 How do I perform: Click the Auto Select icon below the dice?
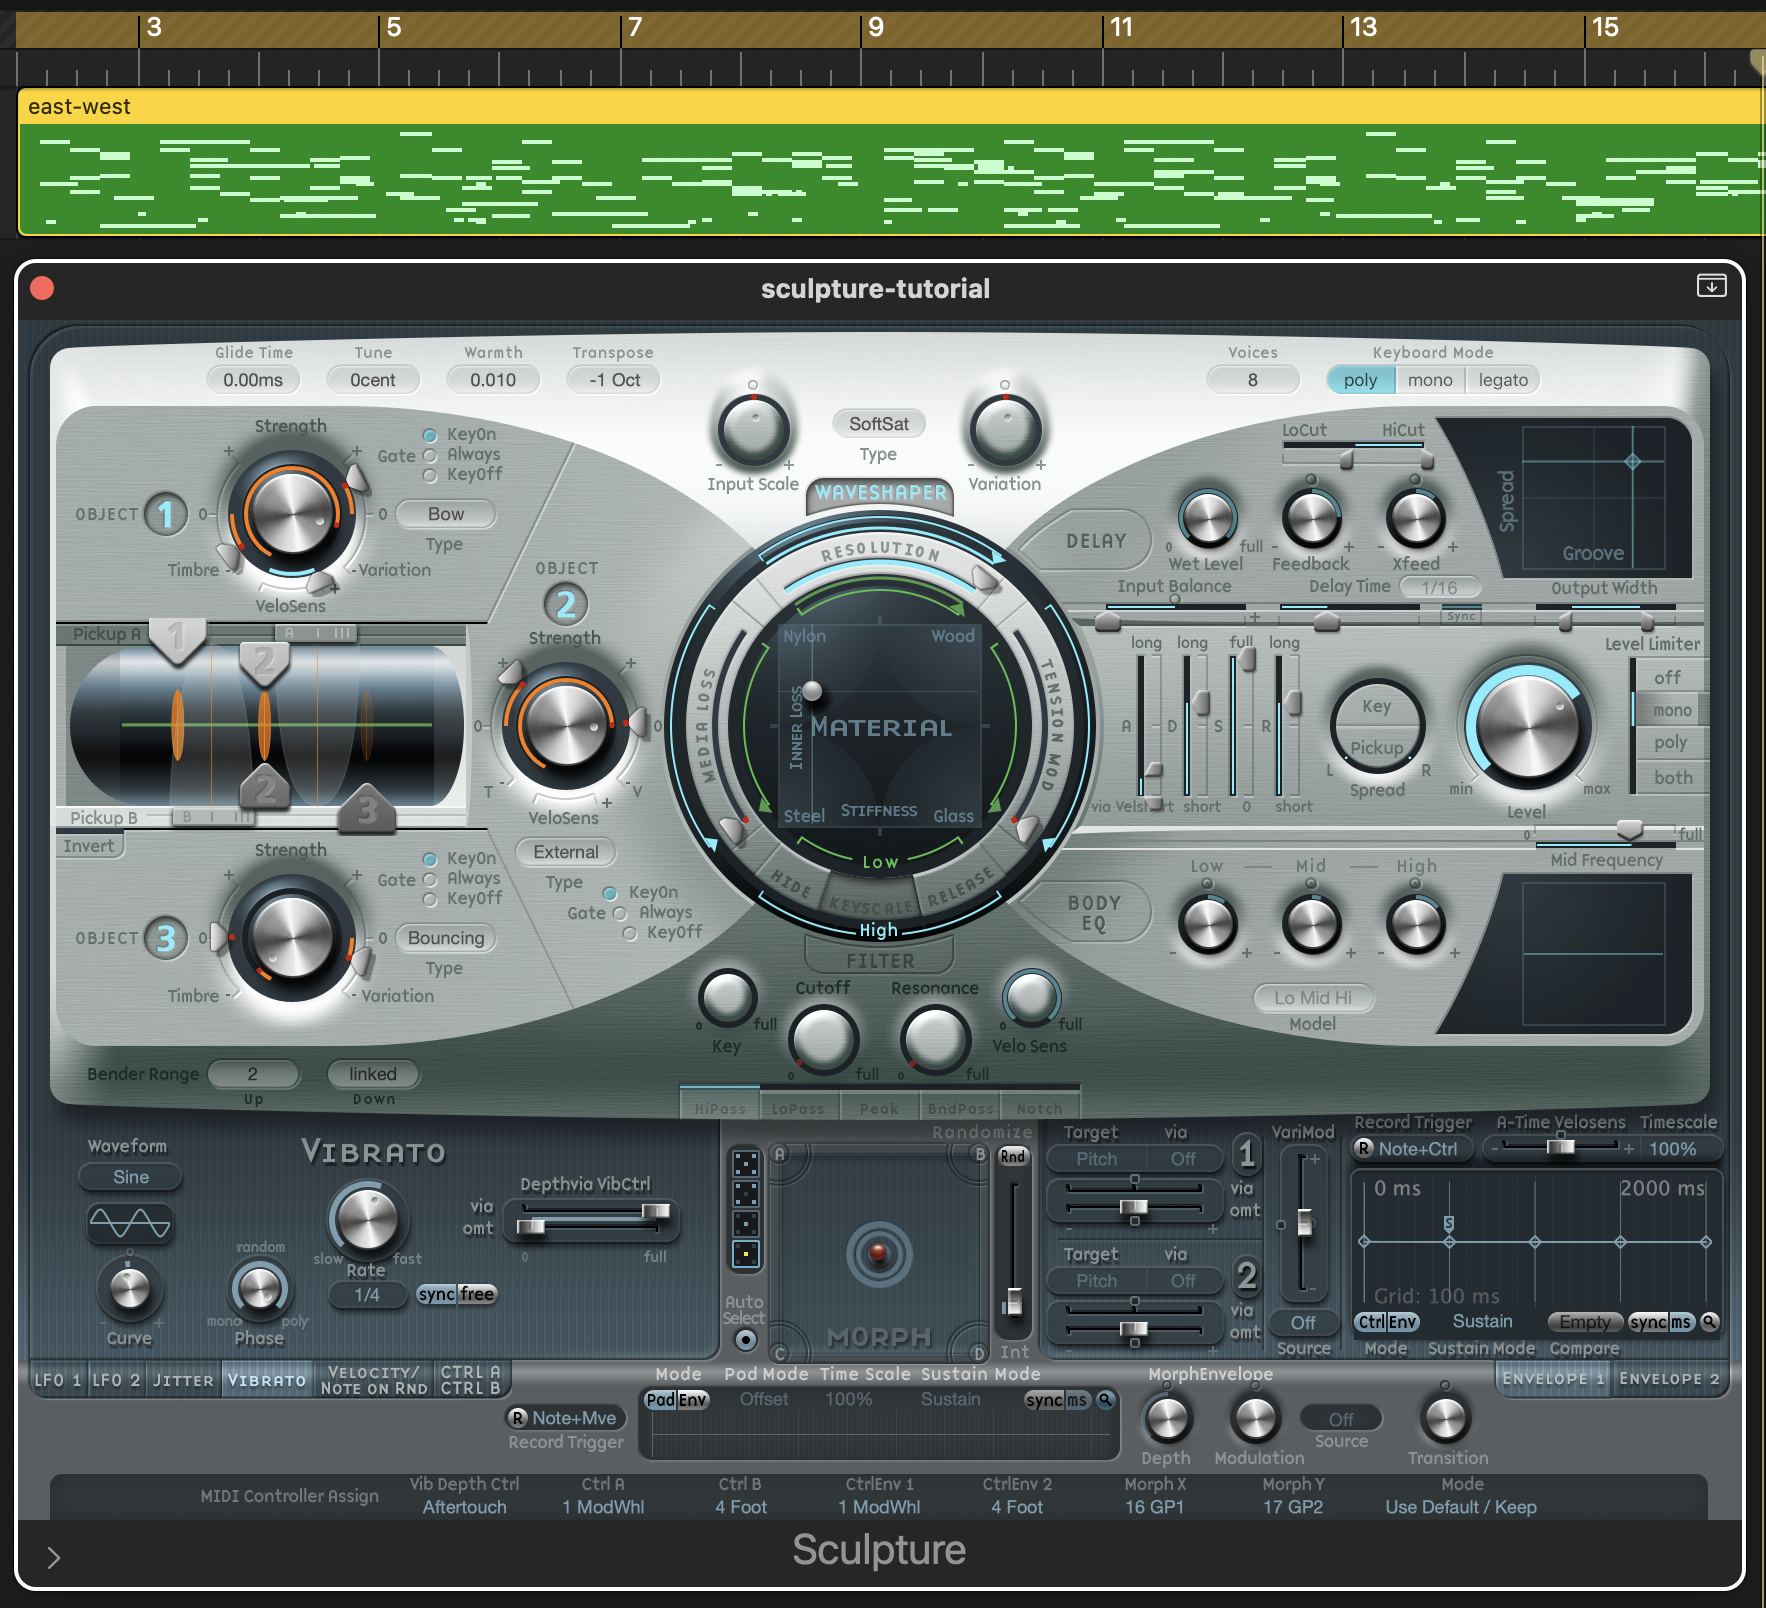pyautogui.click(x=745, y=1337)
